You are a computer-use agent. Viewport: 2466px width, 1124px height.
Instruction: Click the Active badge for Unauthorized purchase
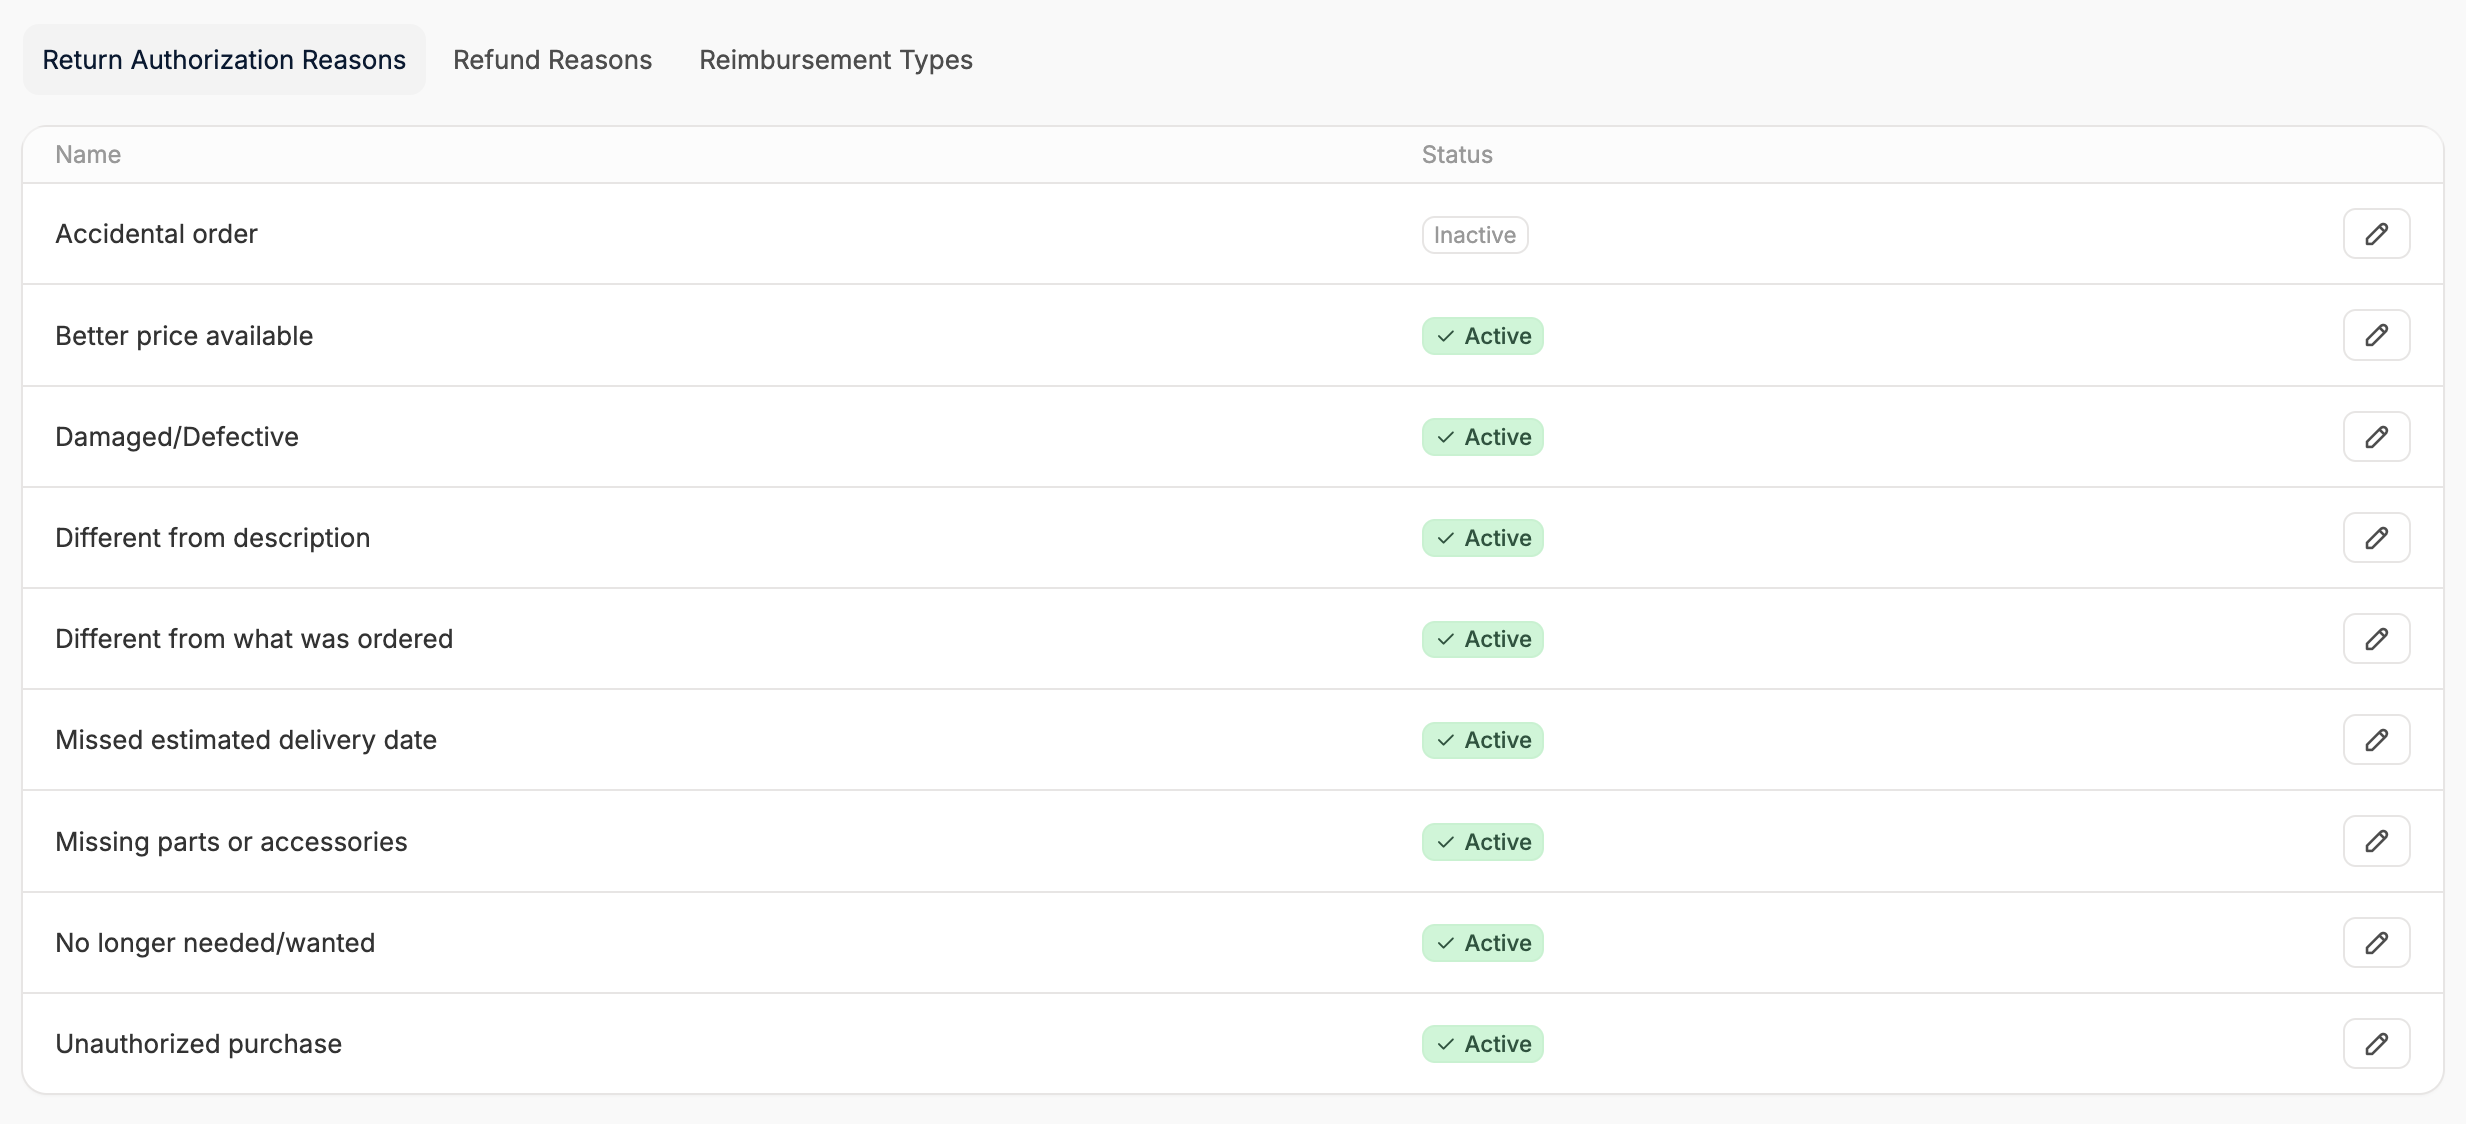pos(1482,1044)
